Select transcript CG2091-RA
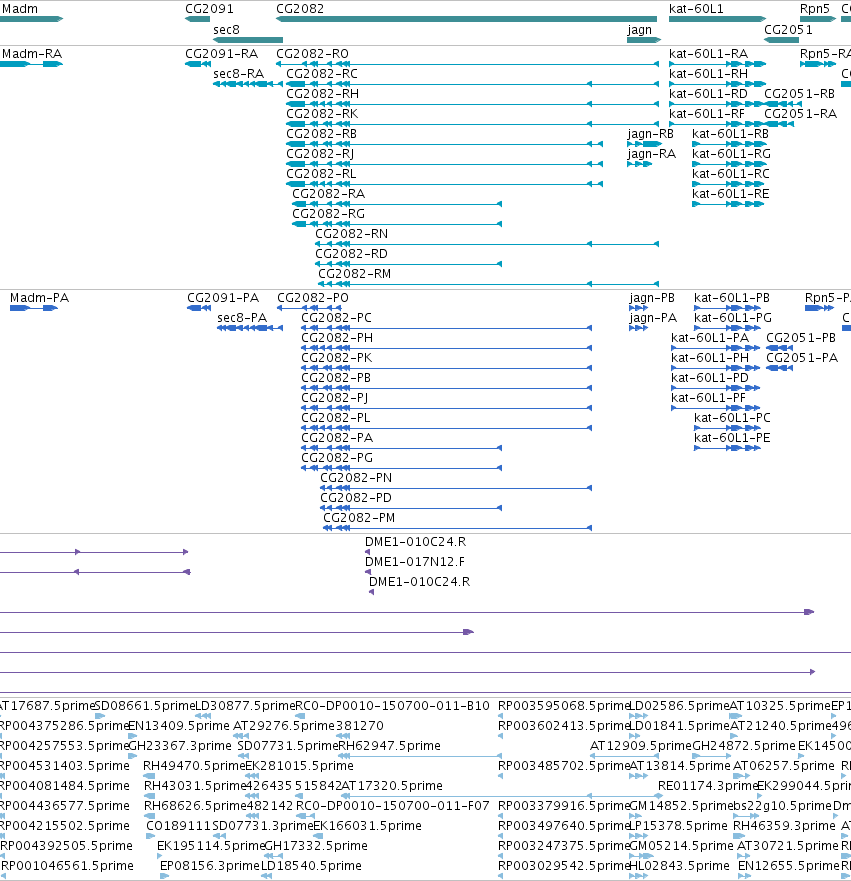This screenshot has height=881, width=851. point(222,54)
